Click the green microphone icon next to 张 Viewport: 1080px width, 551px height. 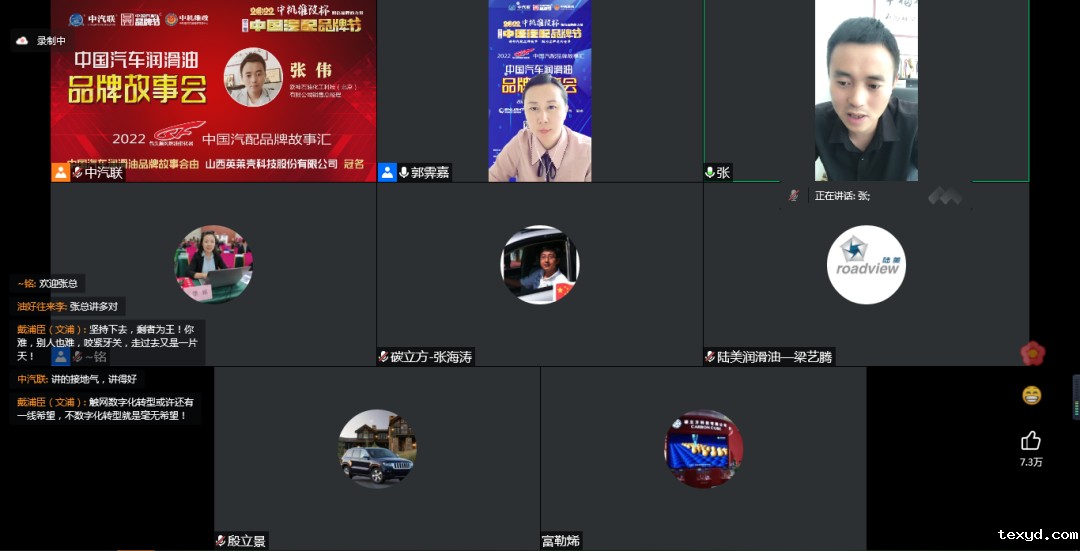tap(710, 172)
